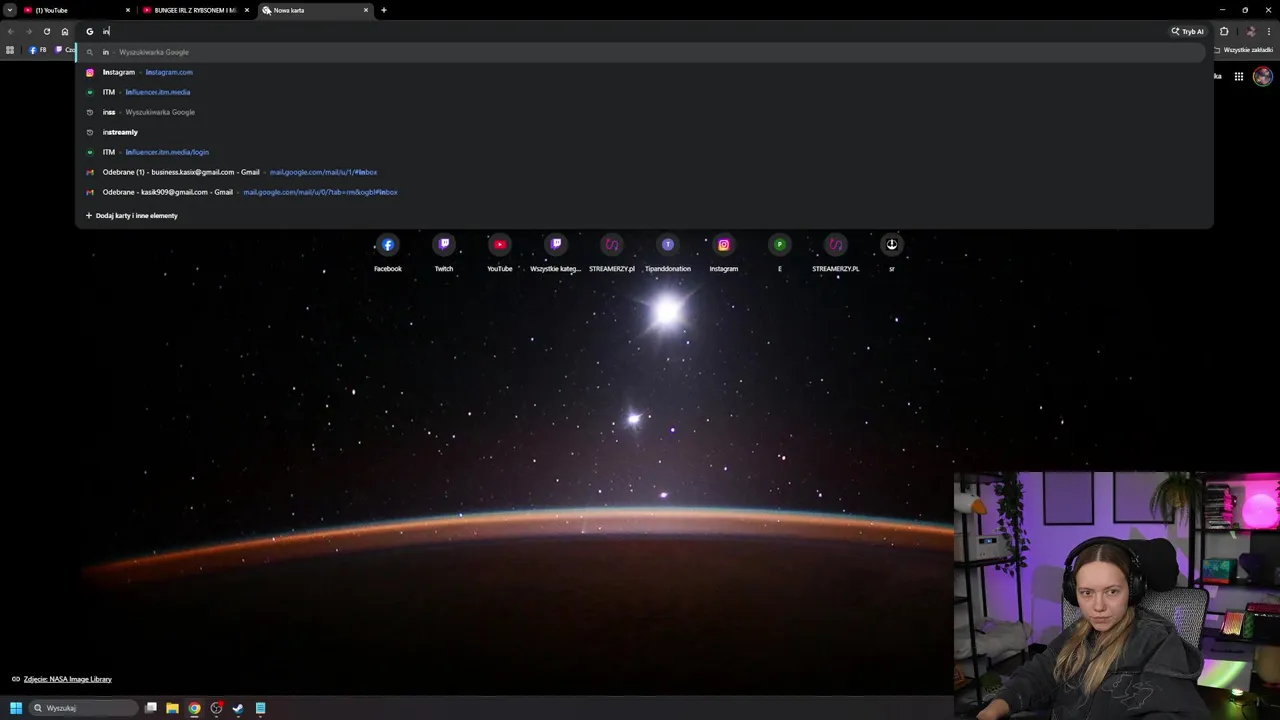Screen dimensions: 1280x720
Task: Open the Chrome extensions puzzle icon
Action: pos(1224,31)
